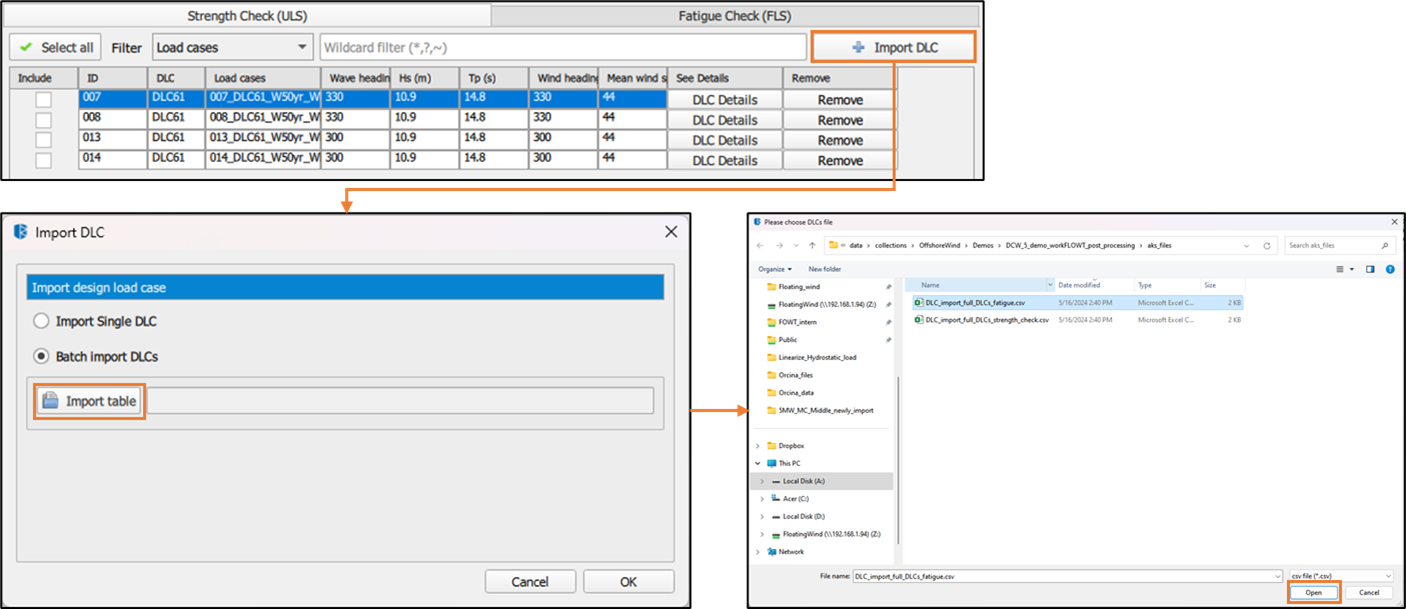Expand the Network tree node
The height and width of the screenshot is (609, 1406).
(759, 551)
